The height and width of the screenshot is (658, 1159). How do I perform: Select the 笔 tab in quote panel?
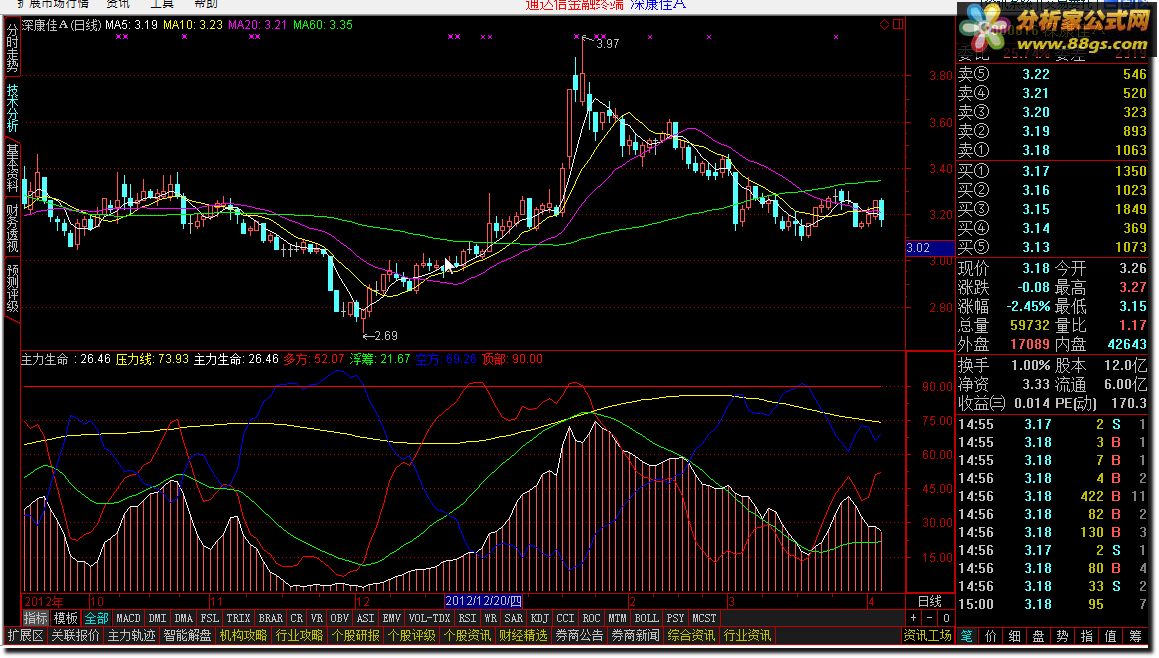967,636
